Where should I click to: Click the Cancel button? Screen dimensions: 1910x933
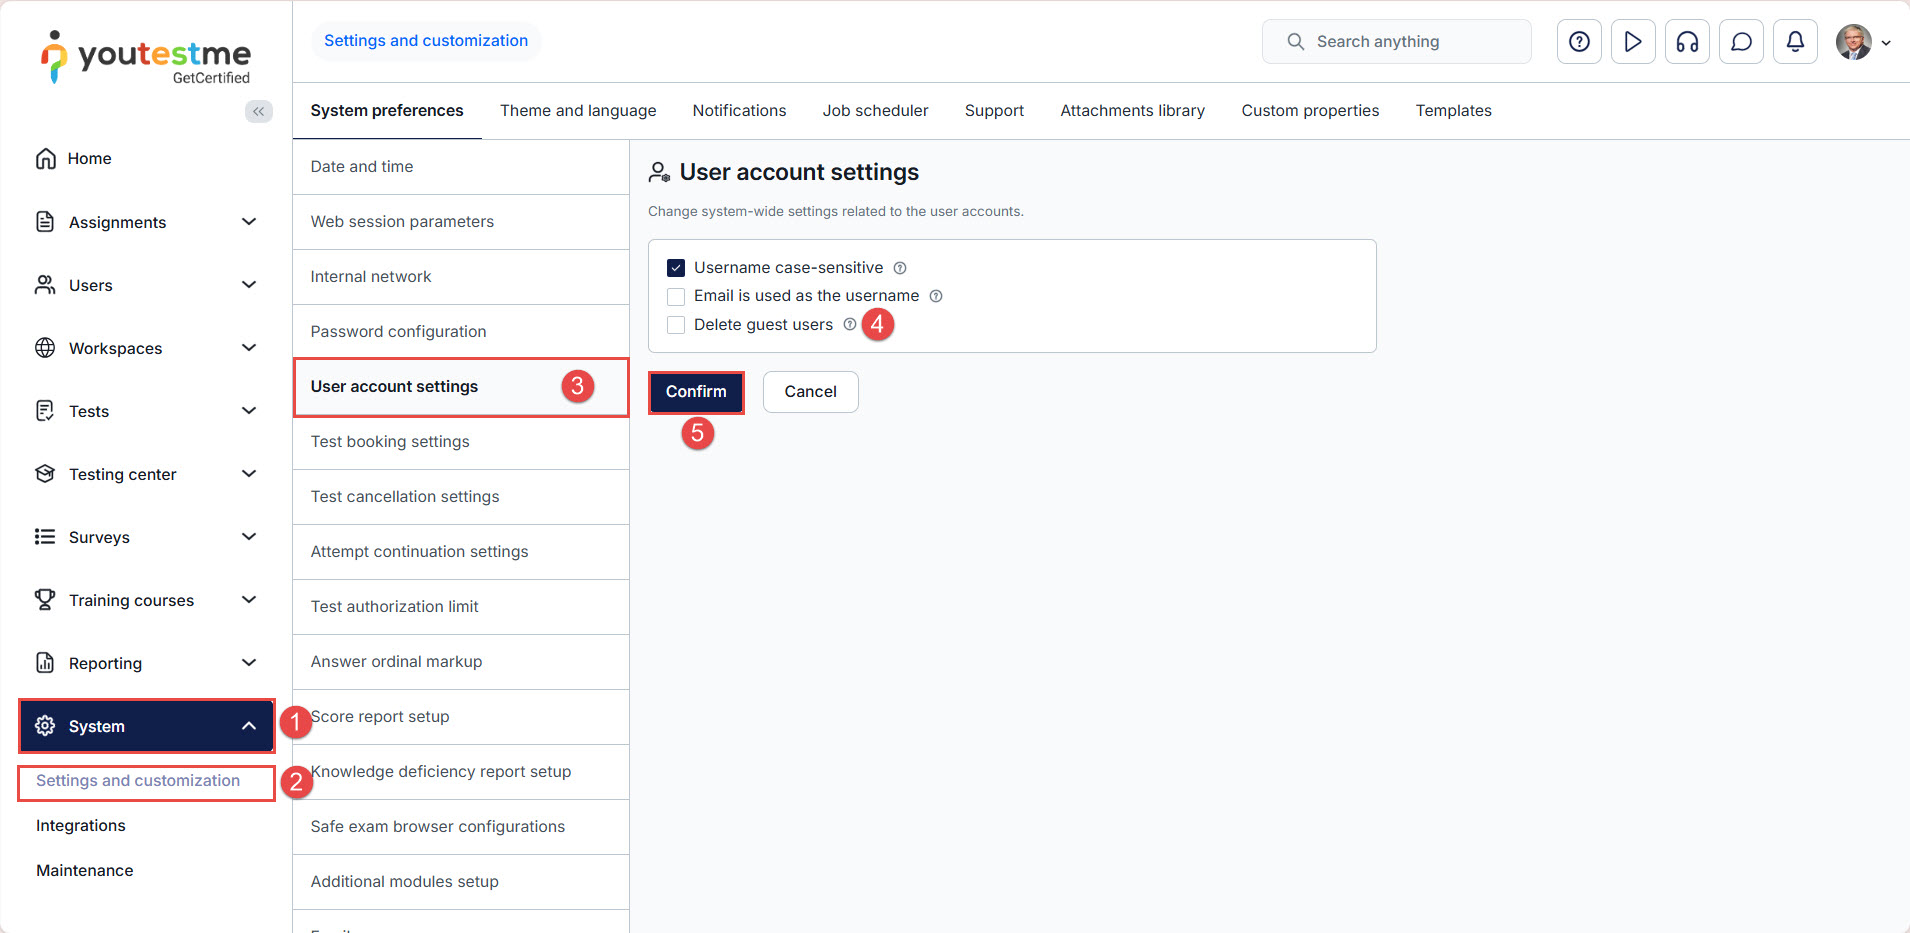(810, 392)
